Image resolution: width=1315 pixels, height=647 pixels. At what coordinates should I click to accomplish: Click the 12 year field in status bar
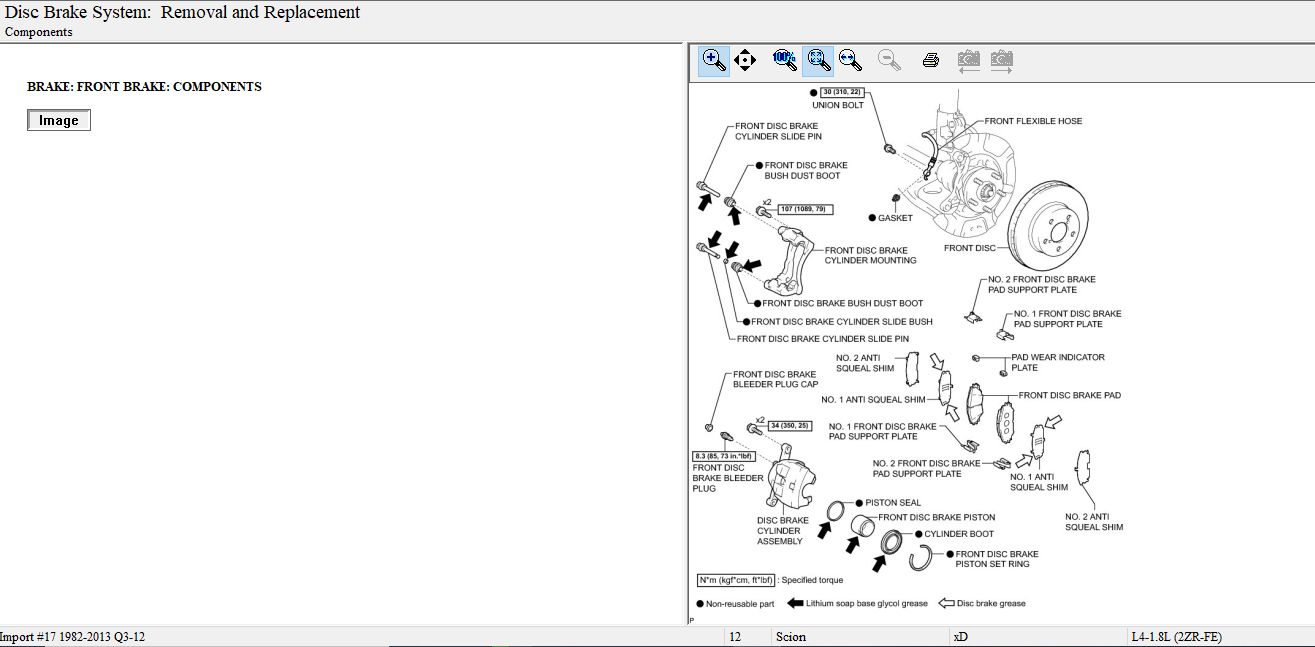coord(735,637)
